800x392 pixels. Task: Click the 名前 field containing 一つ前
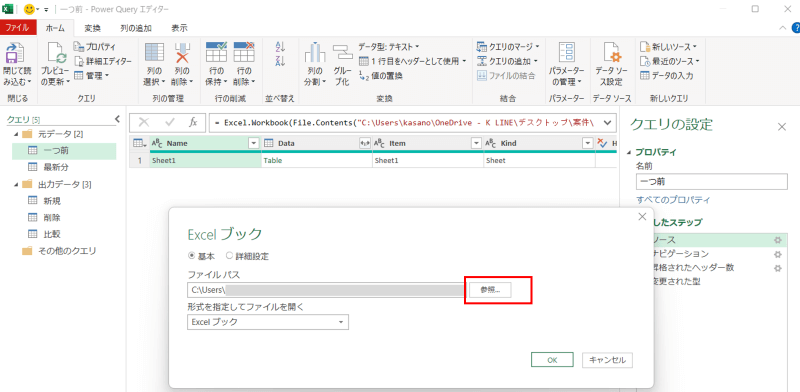pyautogui.click(x=712, y=181)
